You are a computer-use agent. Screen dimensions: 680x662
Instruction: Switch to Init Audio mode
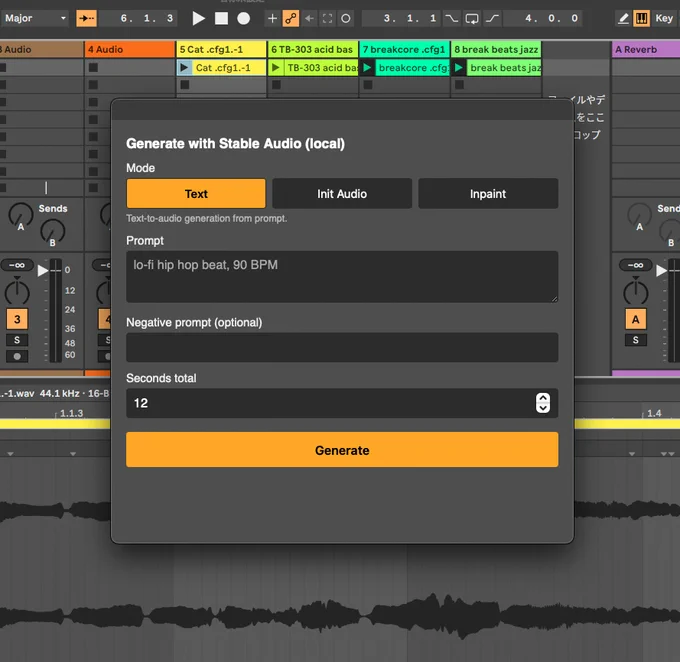[342, 193]
